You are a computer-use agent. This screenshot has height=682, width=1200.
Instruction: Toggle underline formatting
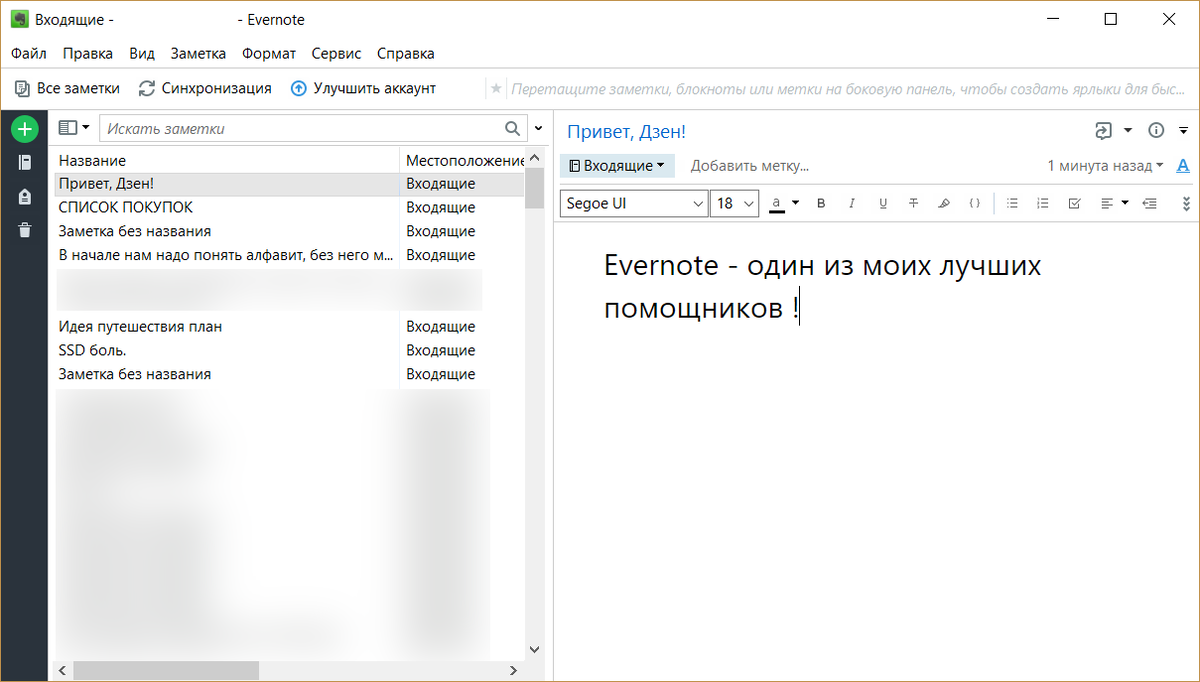point(882,203)
